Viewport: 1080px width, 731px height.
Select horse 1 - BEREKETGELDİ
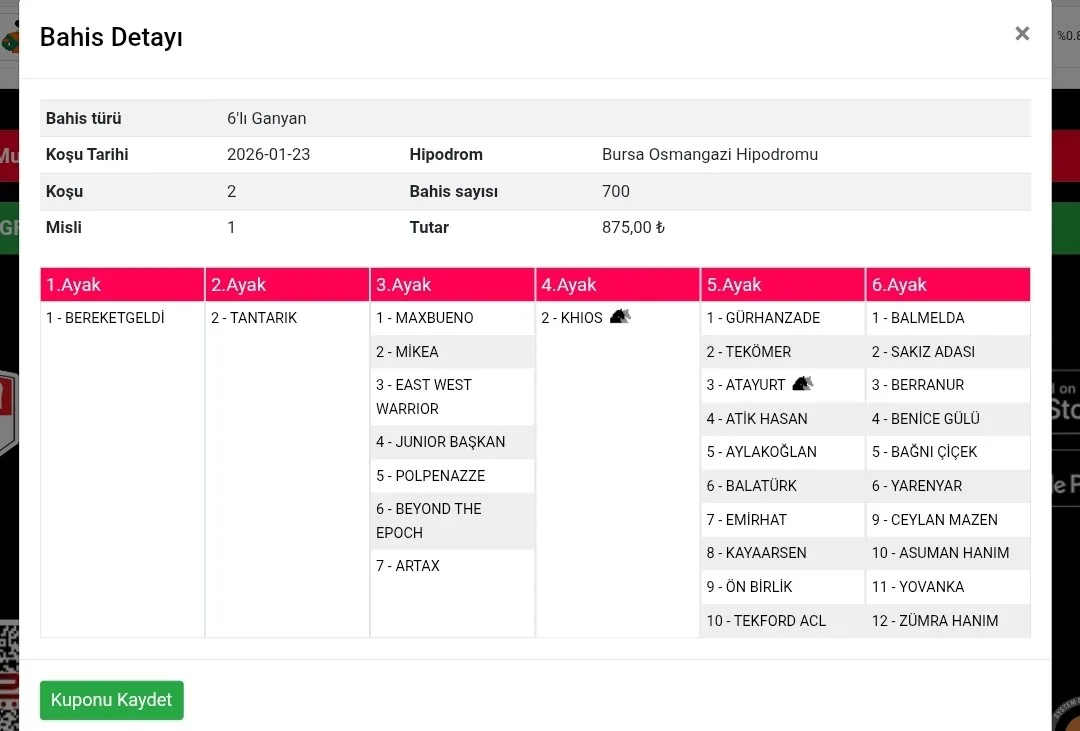point(105,318)
